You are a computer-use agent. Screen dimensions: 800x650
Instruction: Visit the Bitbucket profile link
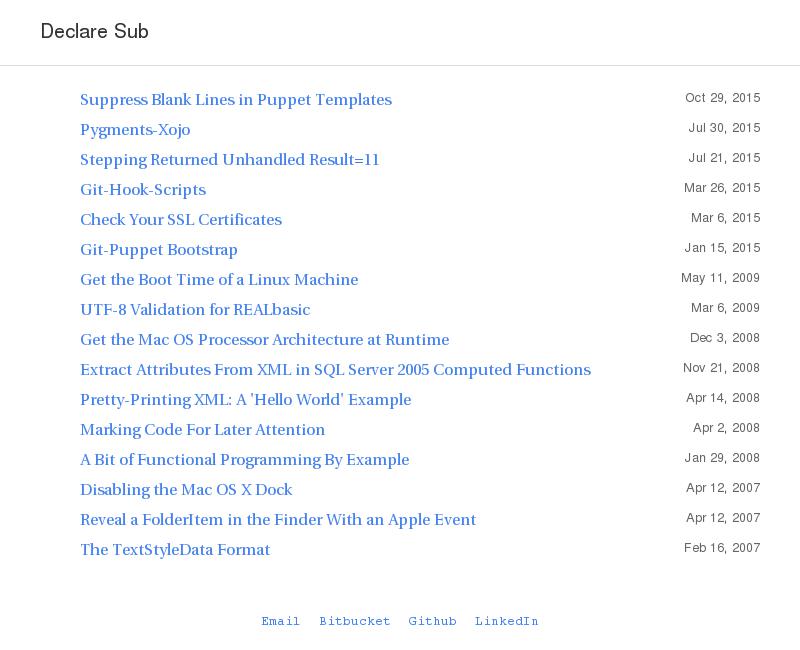(355, 621)
